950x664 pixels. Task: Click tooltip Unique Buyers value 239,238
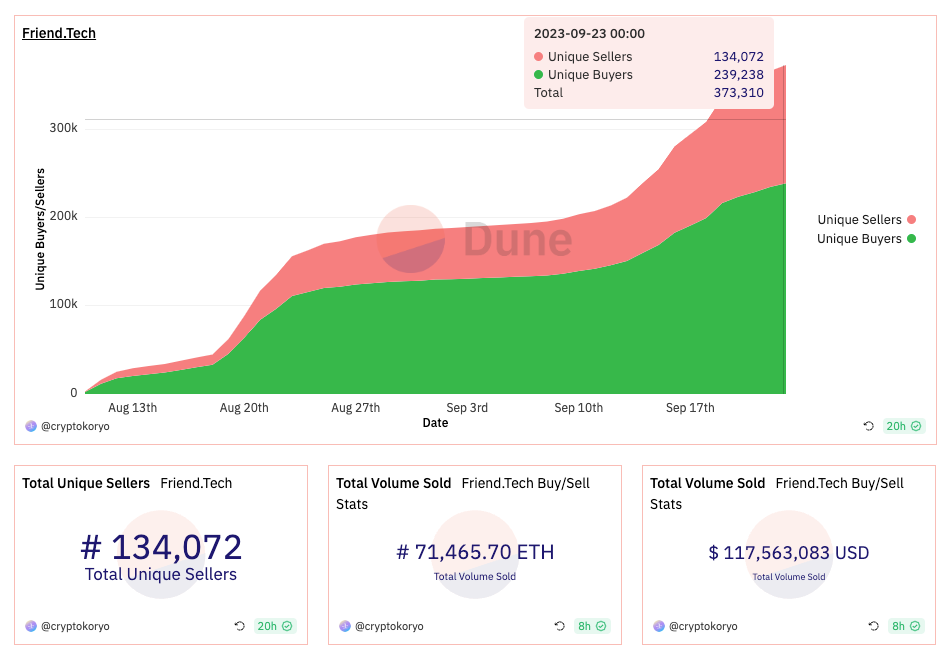click(739, 75)
